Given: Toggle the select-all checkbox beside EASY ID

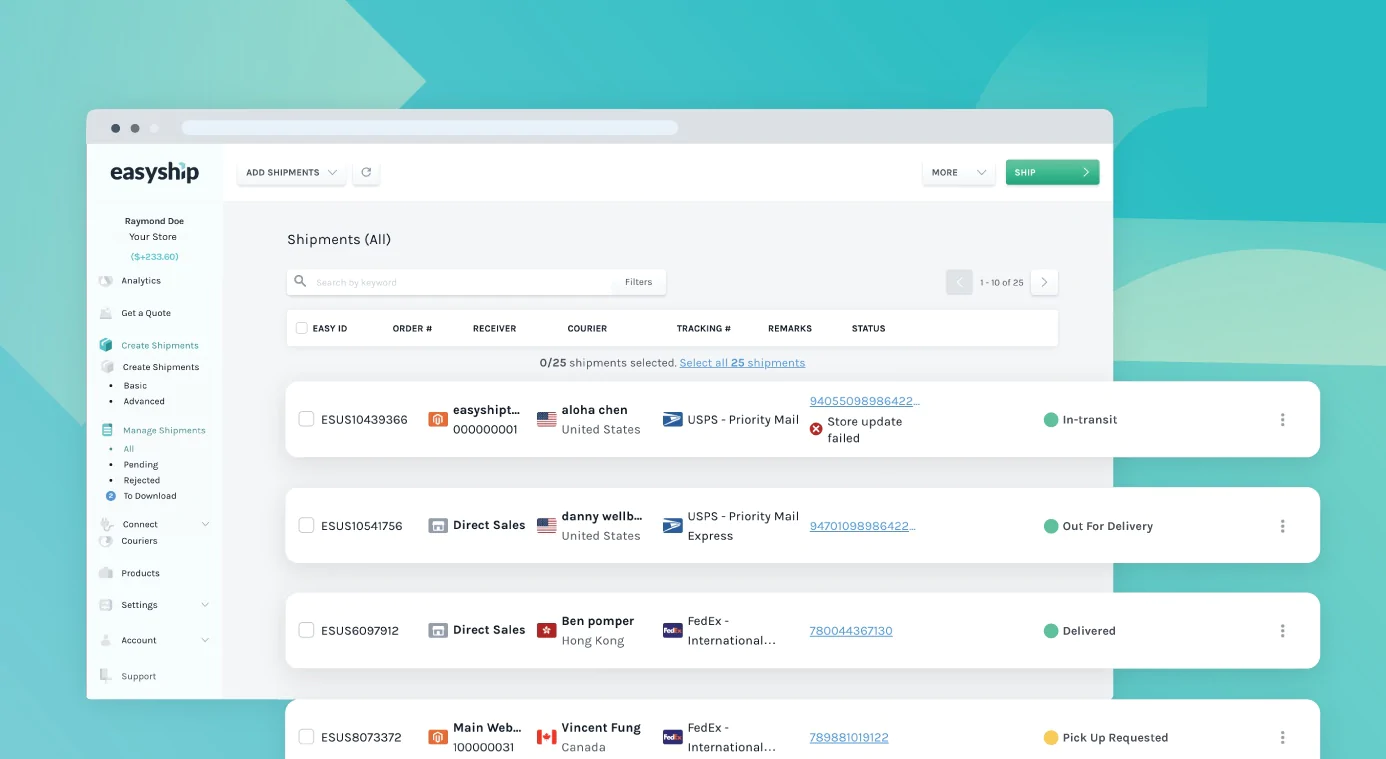Looking at the screenshot, I should tap(302, 328).
